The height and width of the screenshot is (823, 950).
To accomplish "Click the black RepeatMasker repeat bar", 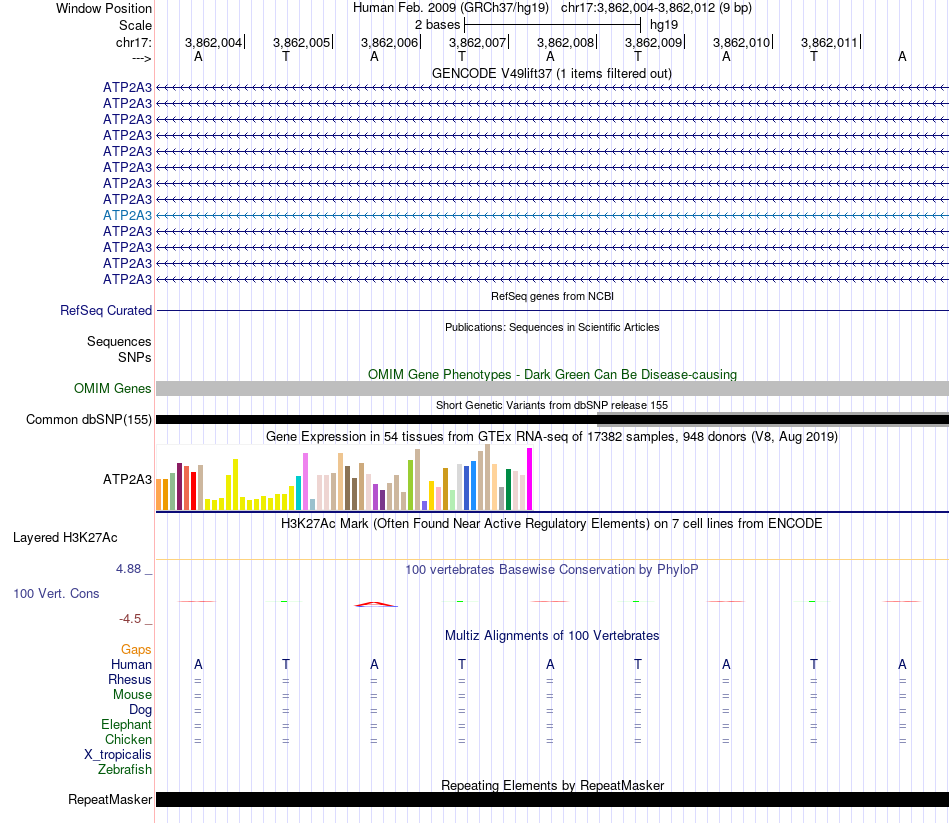I will click(x=552, y=799).
